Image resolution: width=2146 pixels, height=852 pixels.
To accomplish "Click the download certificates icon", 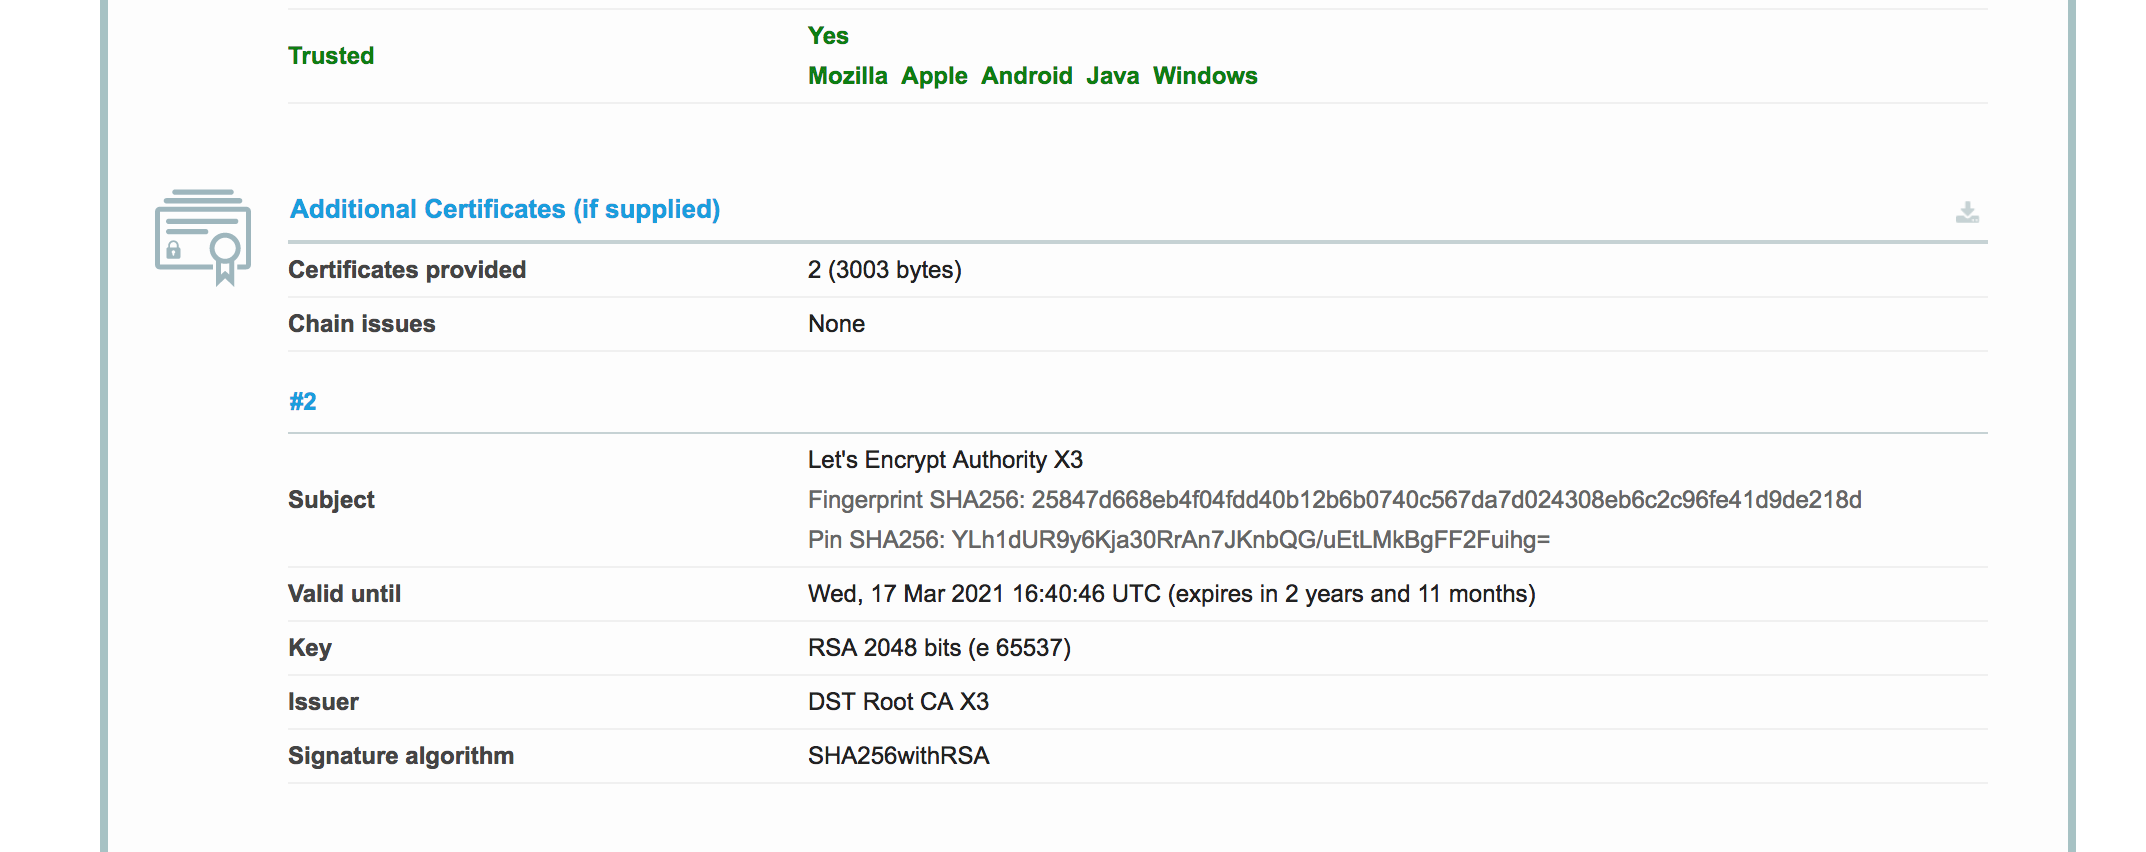I will pos(1966,212).
